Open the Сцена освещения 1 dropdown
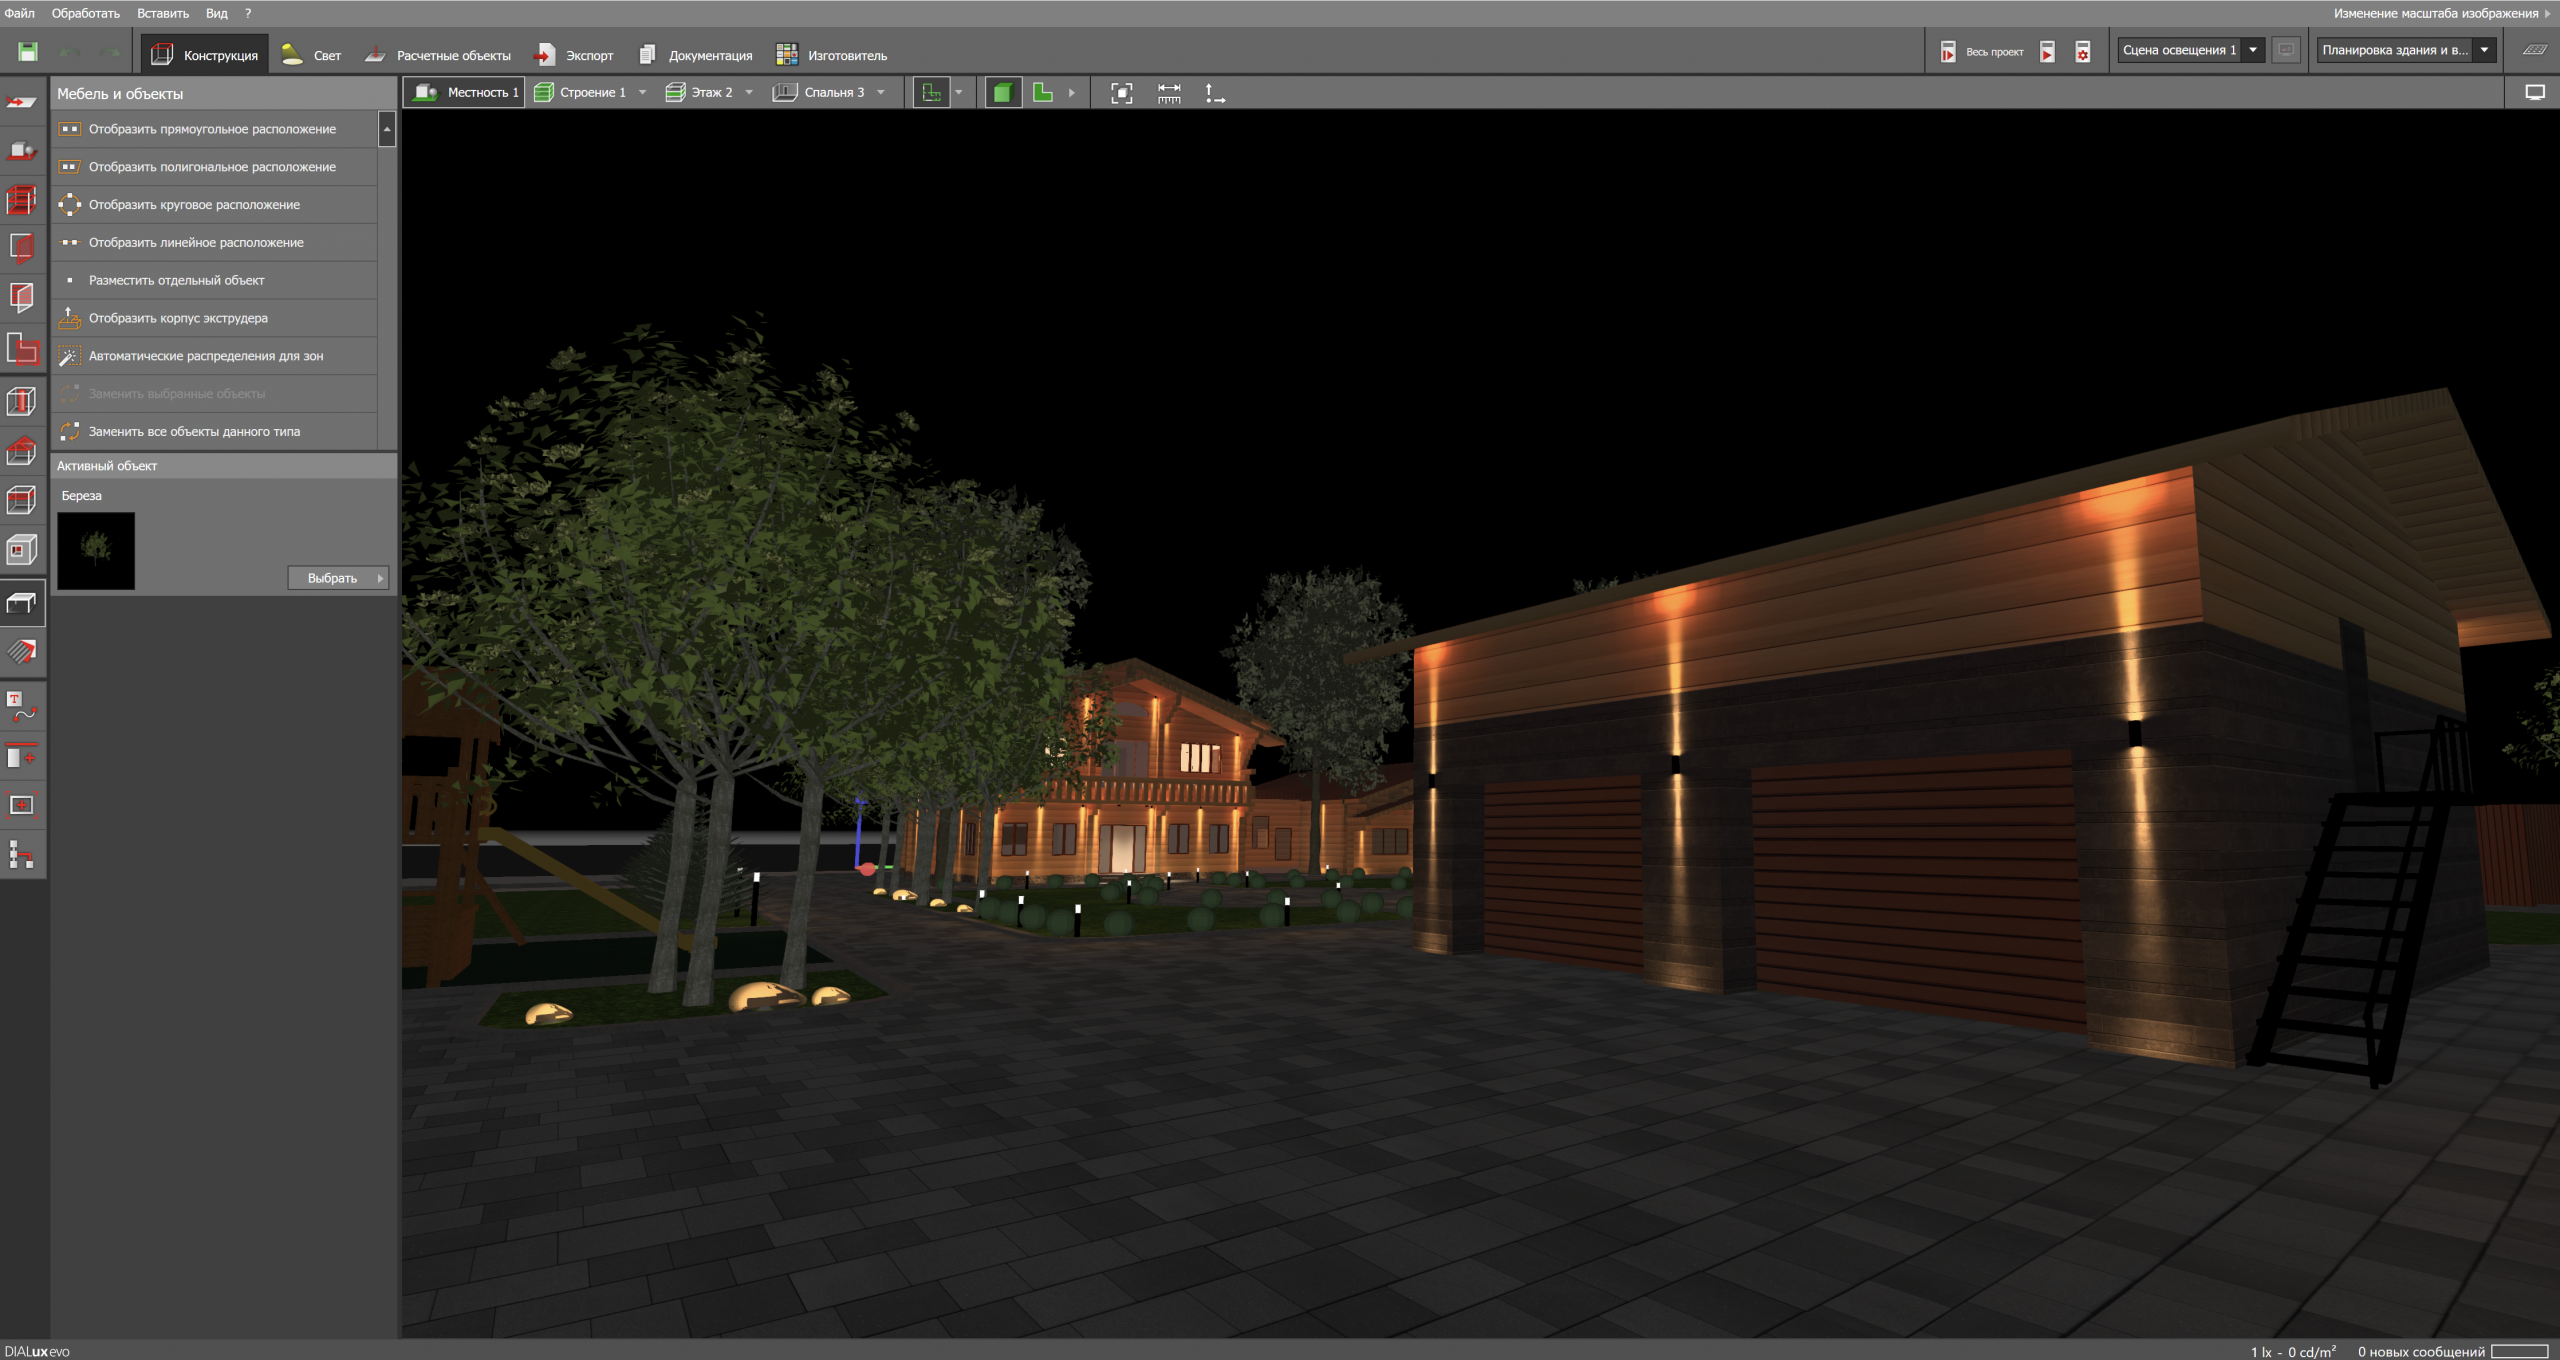The width and height of the screenshot is (2560, 1360). 2253,50
